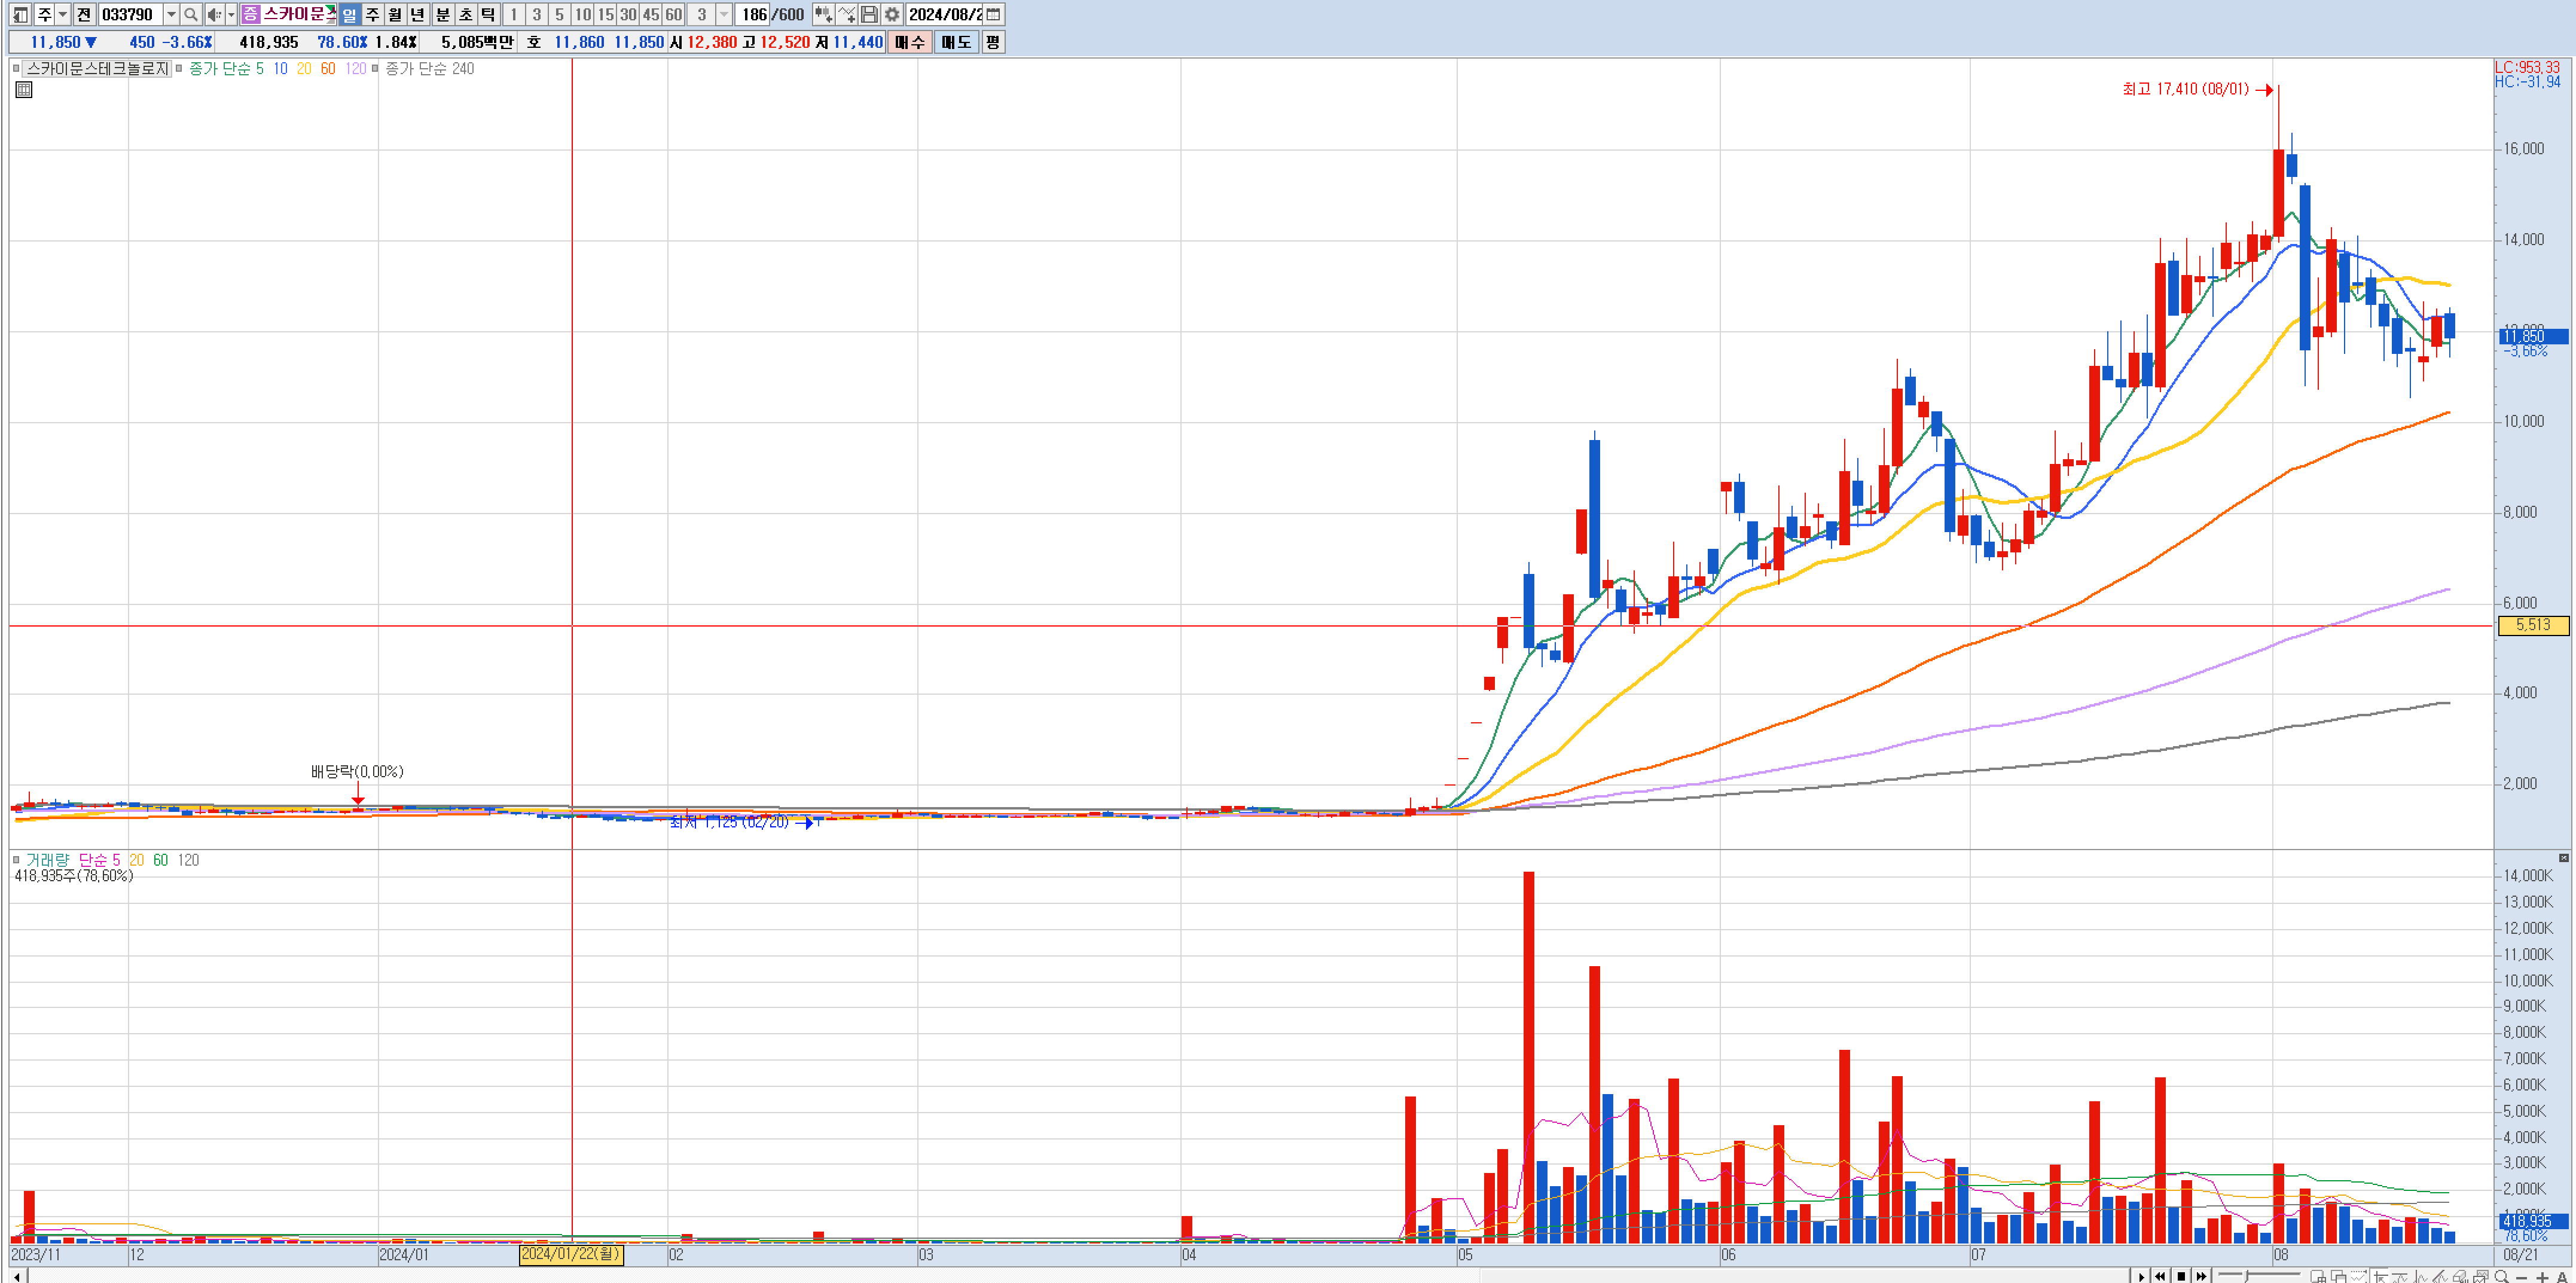This screenshot has height=1283, width=2576.
Task: Toggle the 거래량 volume indicator checkbox
Action: click(x=16, y=859)
